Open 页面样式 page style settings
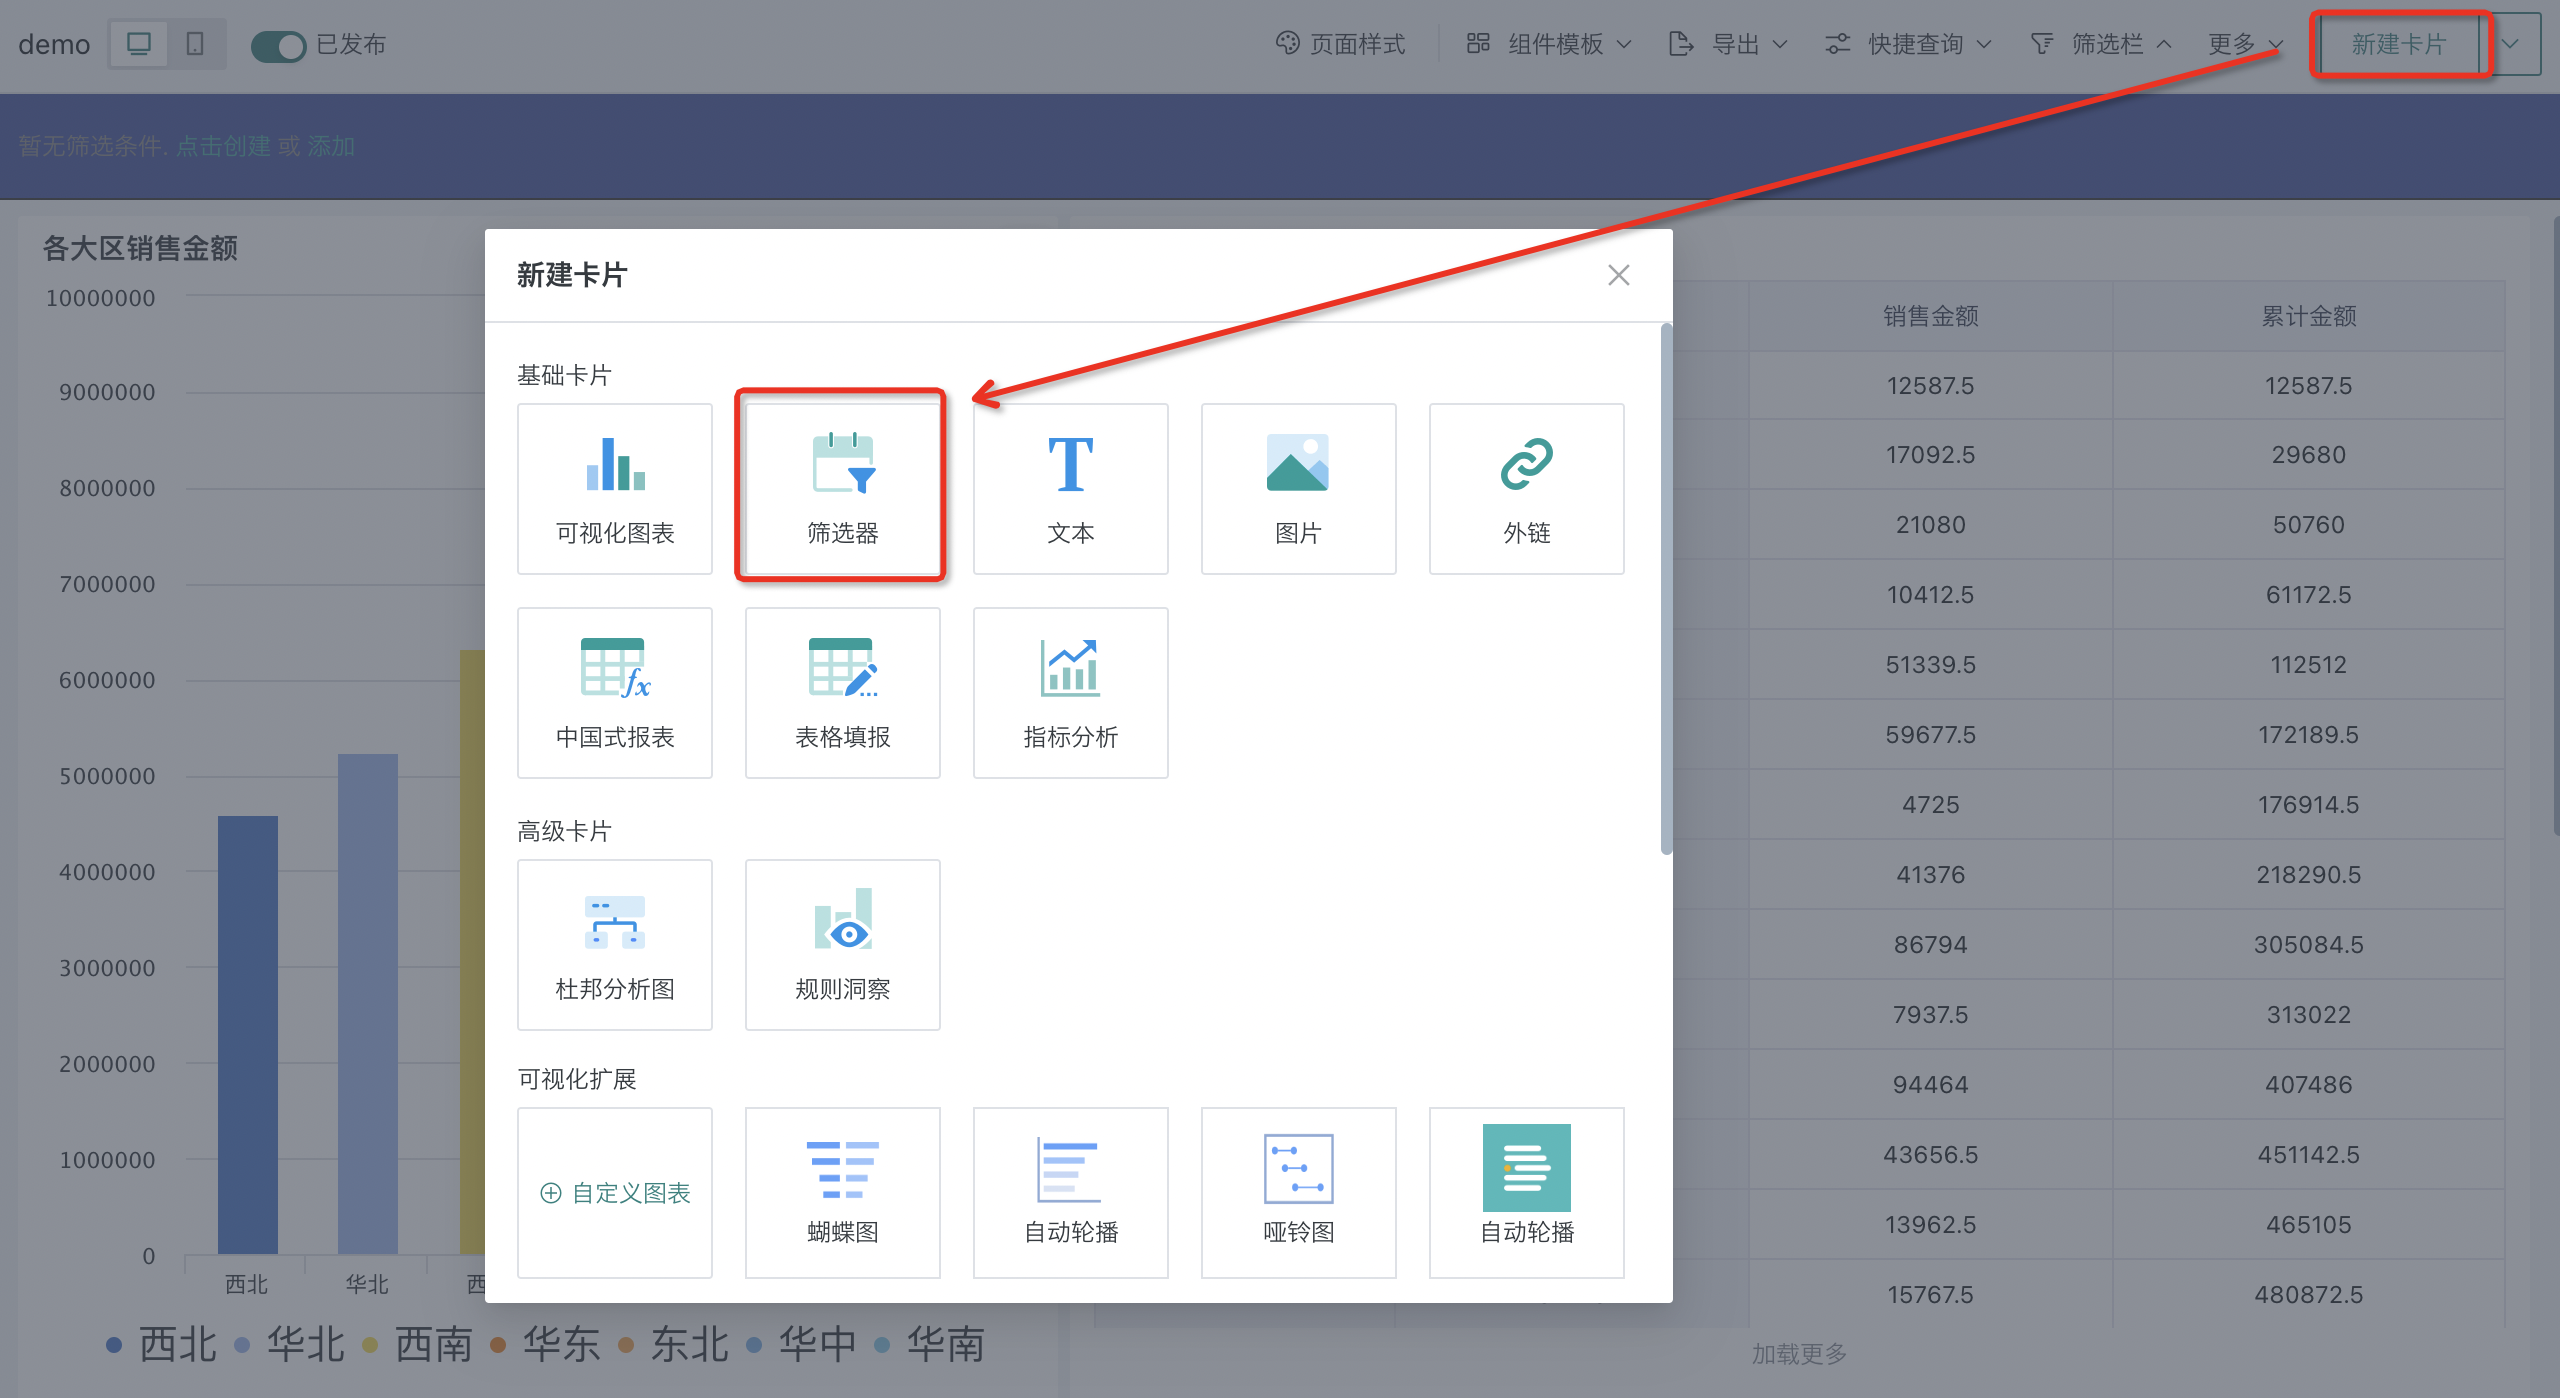The height and width of the screenshot is (1398, 2560). (x=1340, y=44)
